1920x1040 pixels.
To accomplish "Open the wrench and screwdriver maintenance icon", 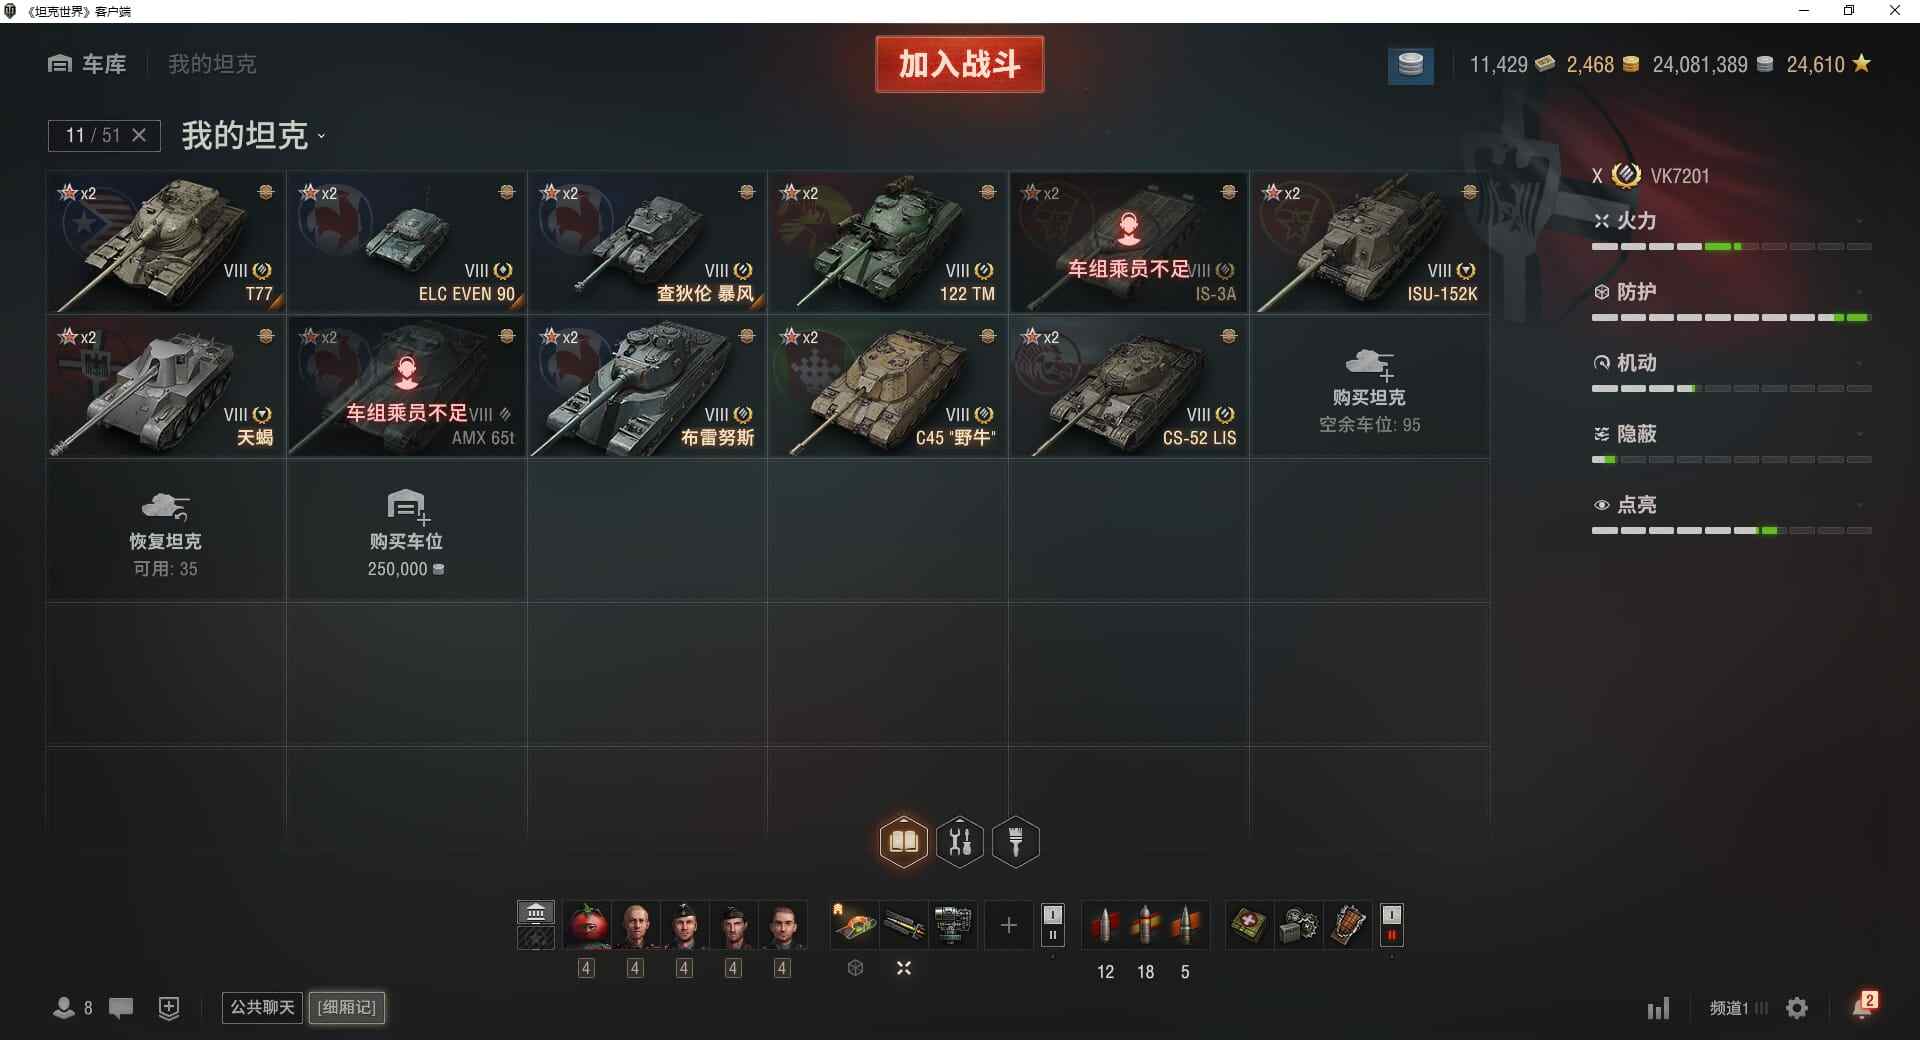I will [x=960, y=842].
